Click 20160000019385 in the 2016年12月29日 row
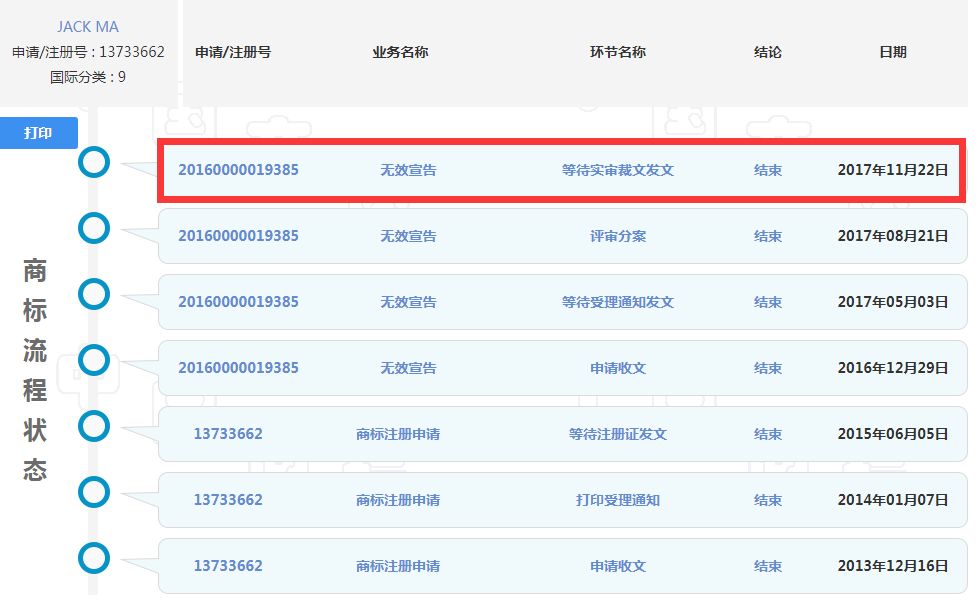Viewport: 976px width, 602px height. click(x=238, y=368)
